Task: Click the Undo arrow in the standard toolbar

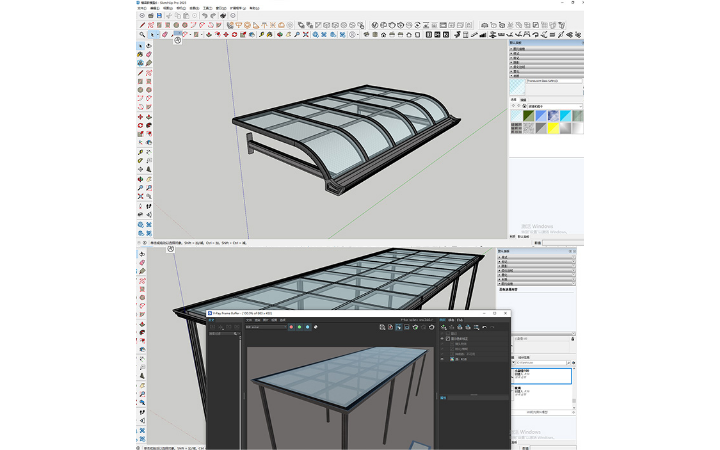Action: [205, 16]
